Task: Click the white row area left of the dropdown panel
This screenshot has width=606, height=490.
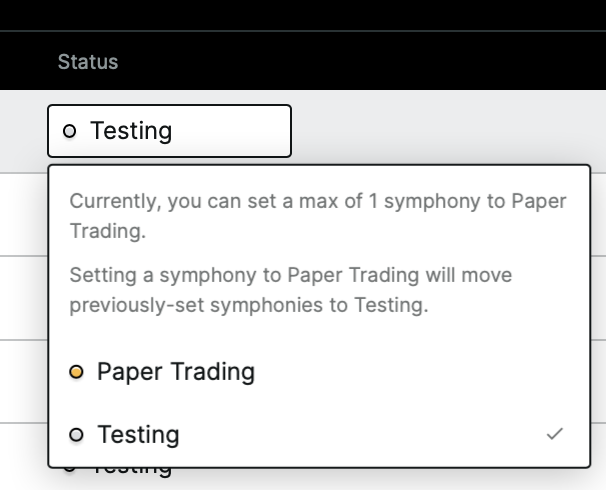Action: [x=22, y=300]
